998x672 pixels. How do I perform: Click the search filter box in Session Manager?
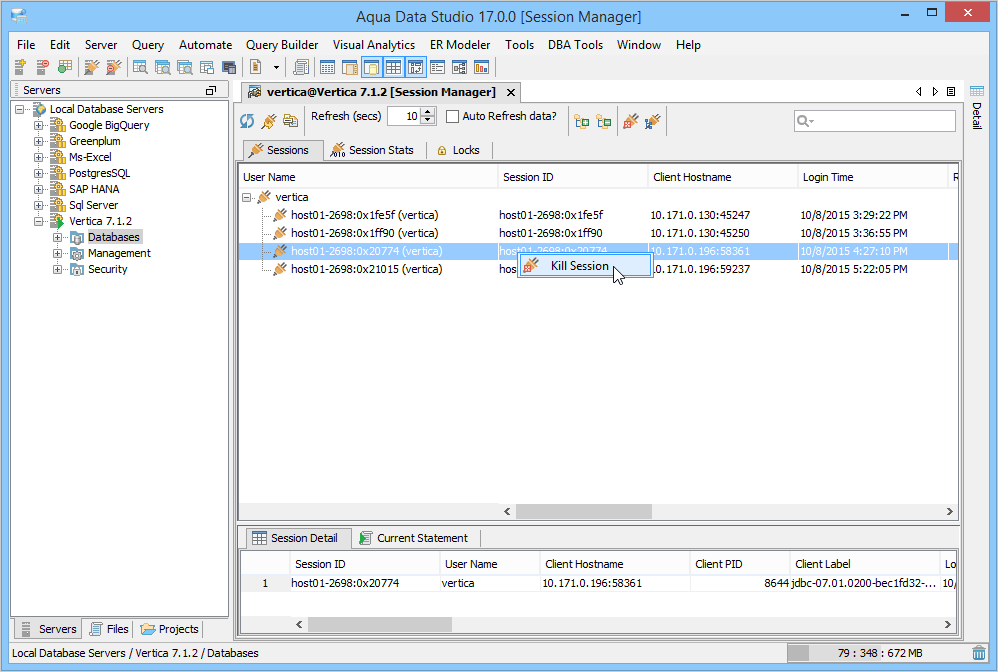pos(875,121)
